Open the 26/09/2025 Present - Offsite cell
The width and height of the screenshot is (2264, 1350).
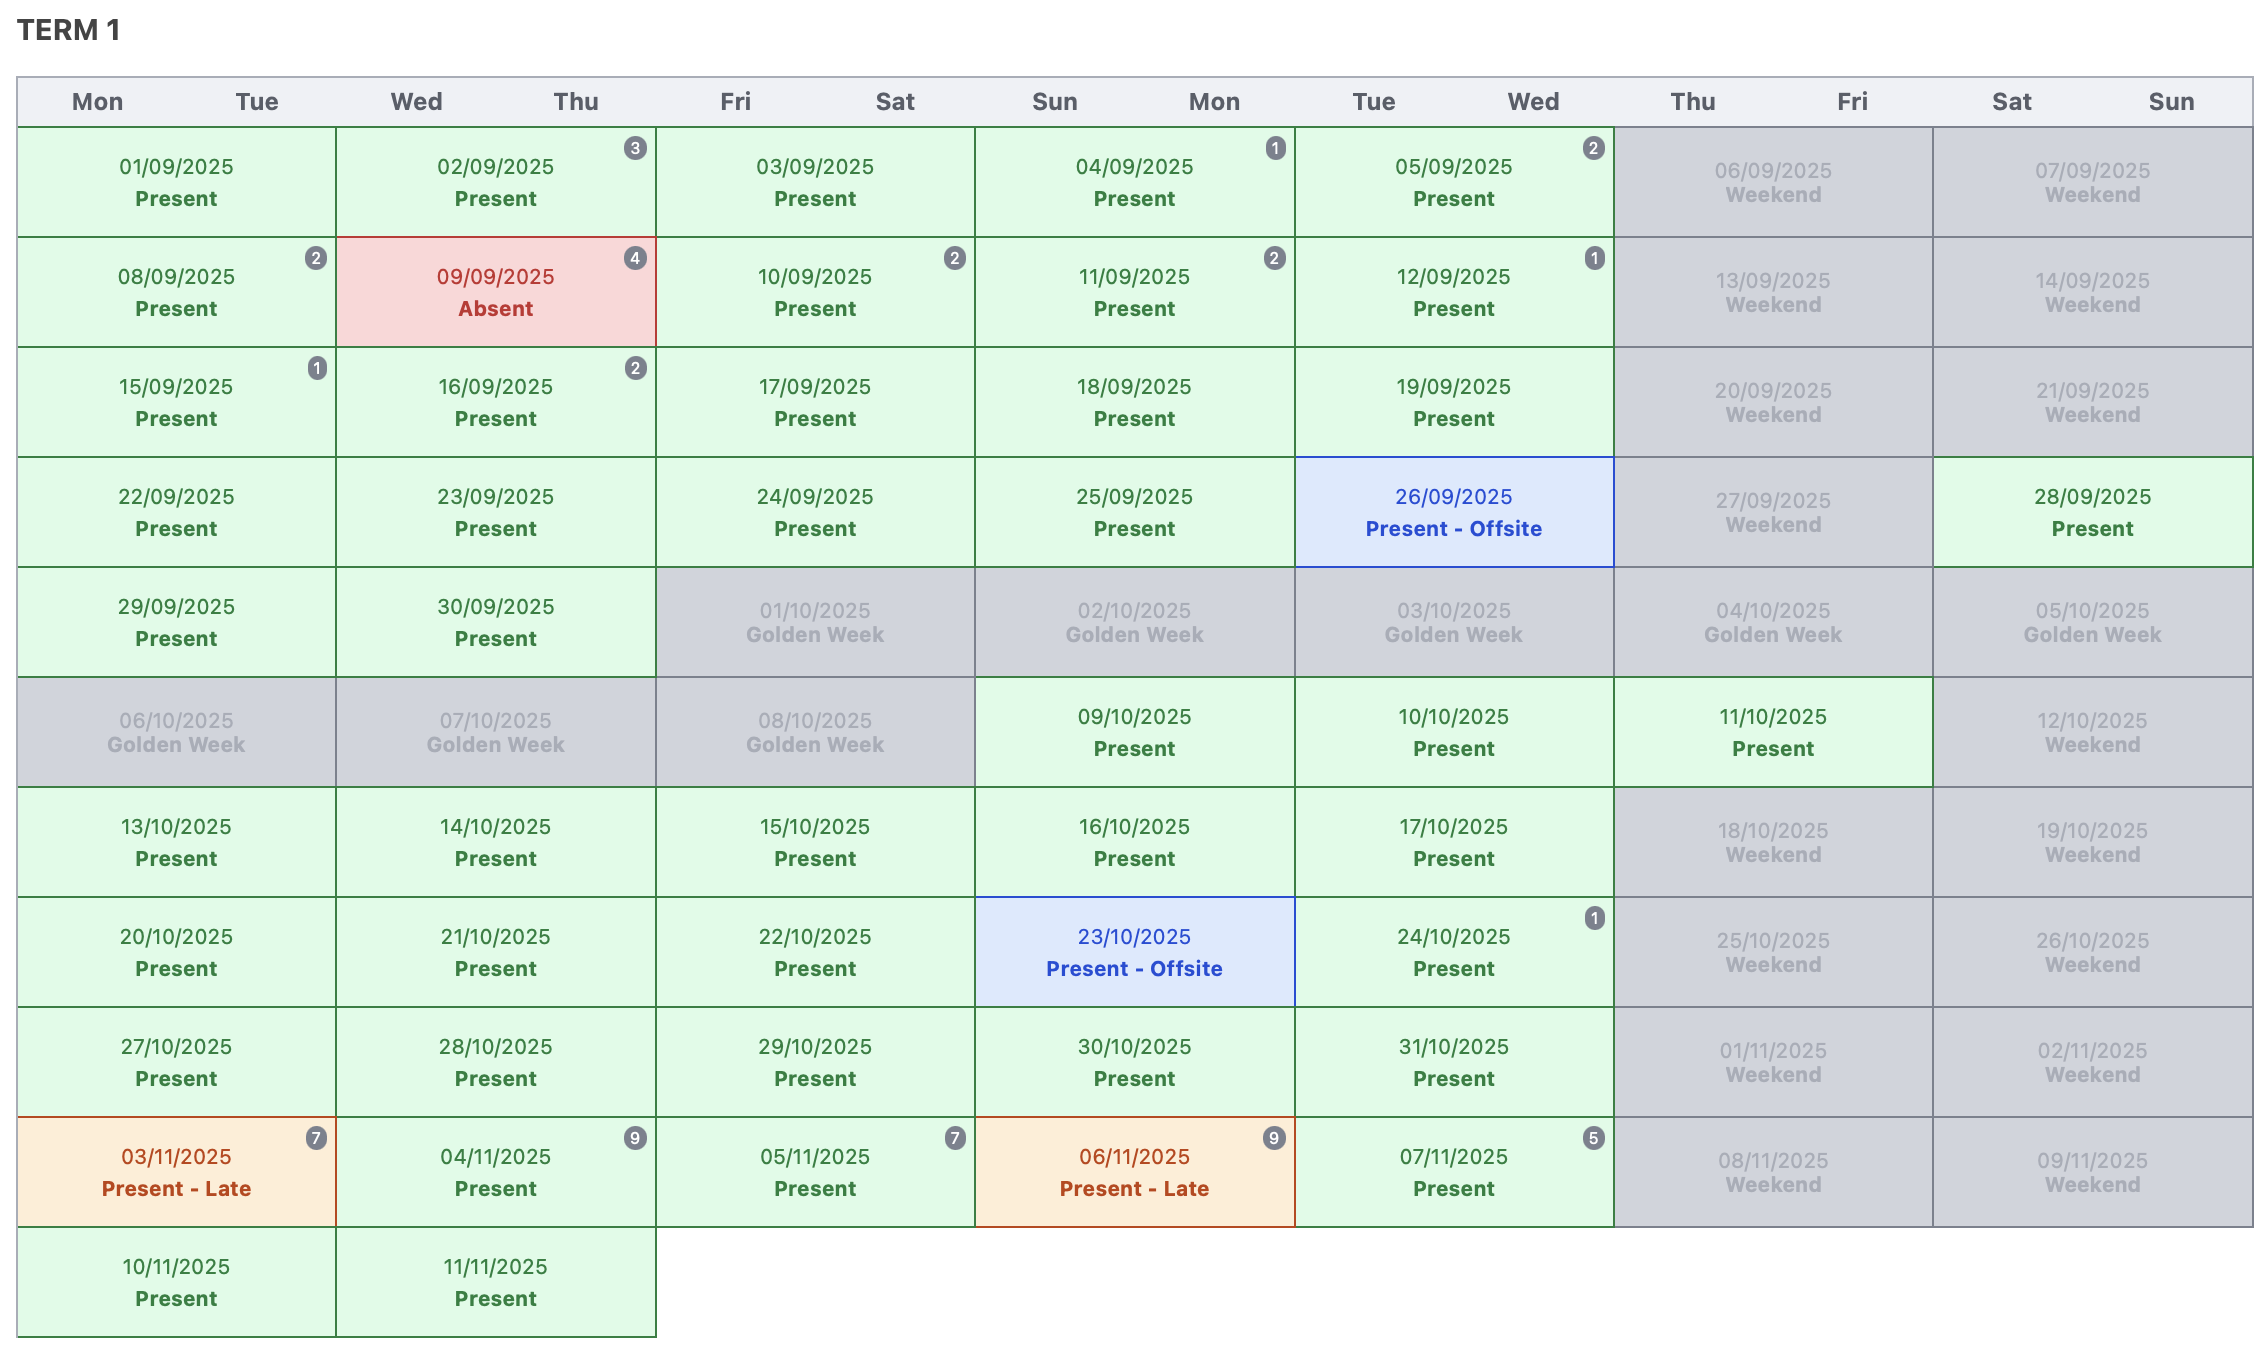(x=1453, y=513)
